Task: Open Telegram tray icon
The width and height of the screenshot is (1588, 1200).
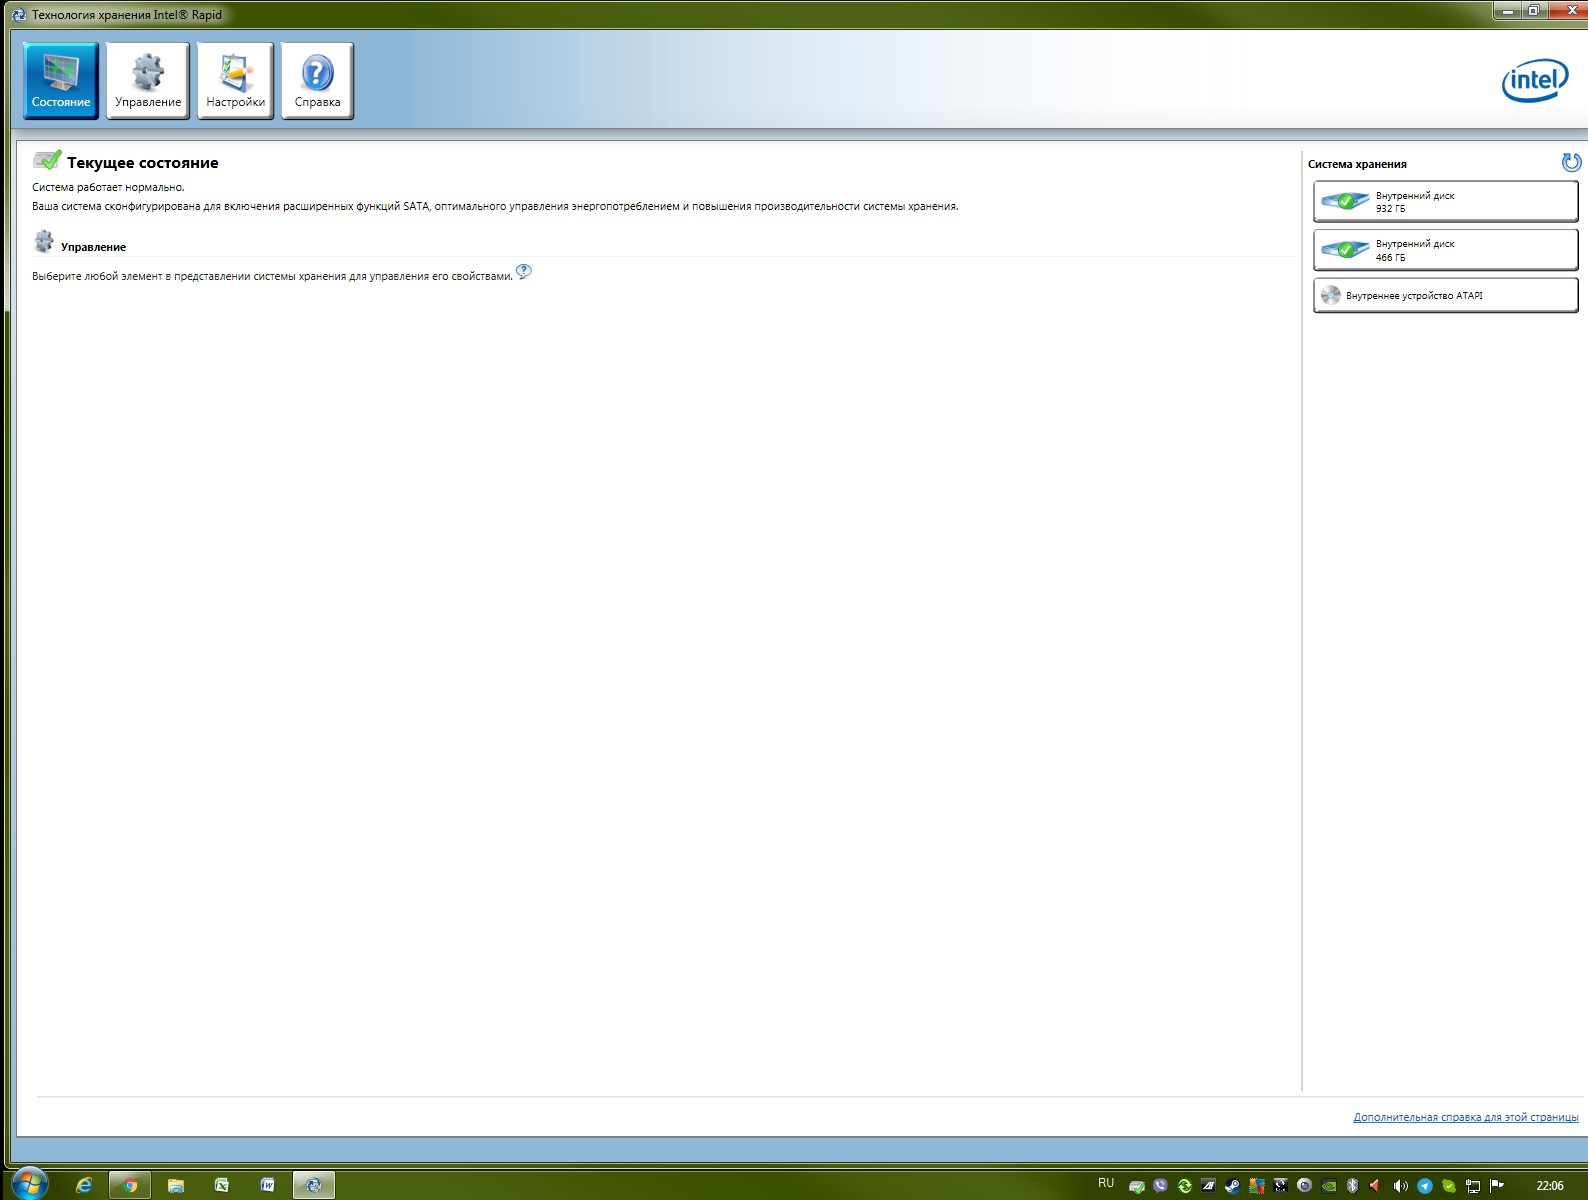Action: click(x=1425, y=1186)
